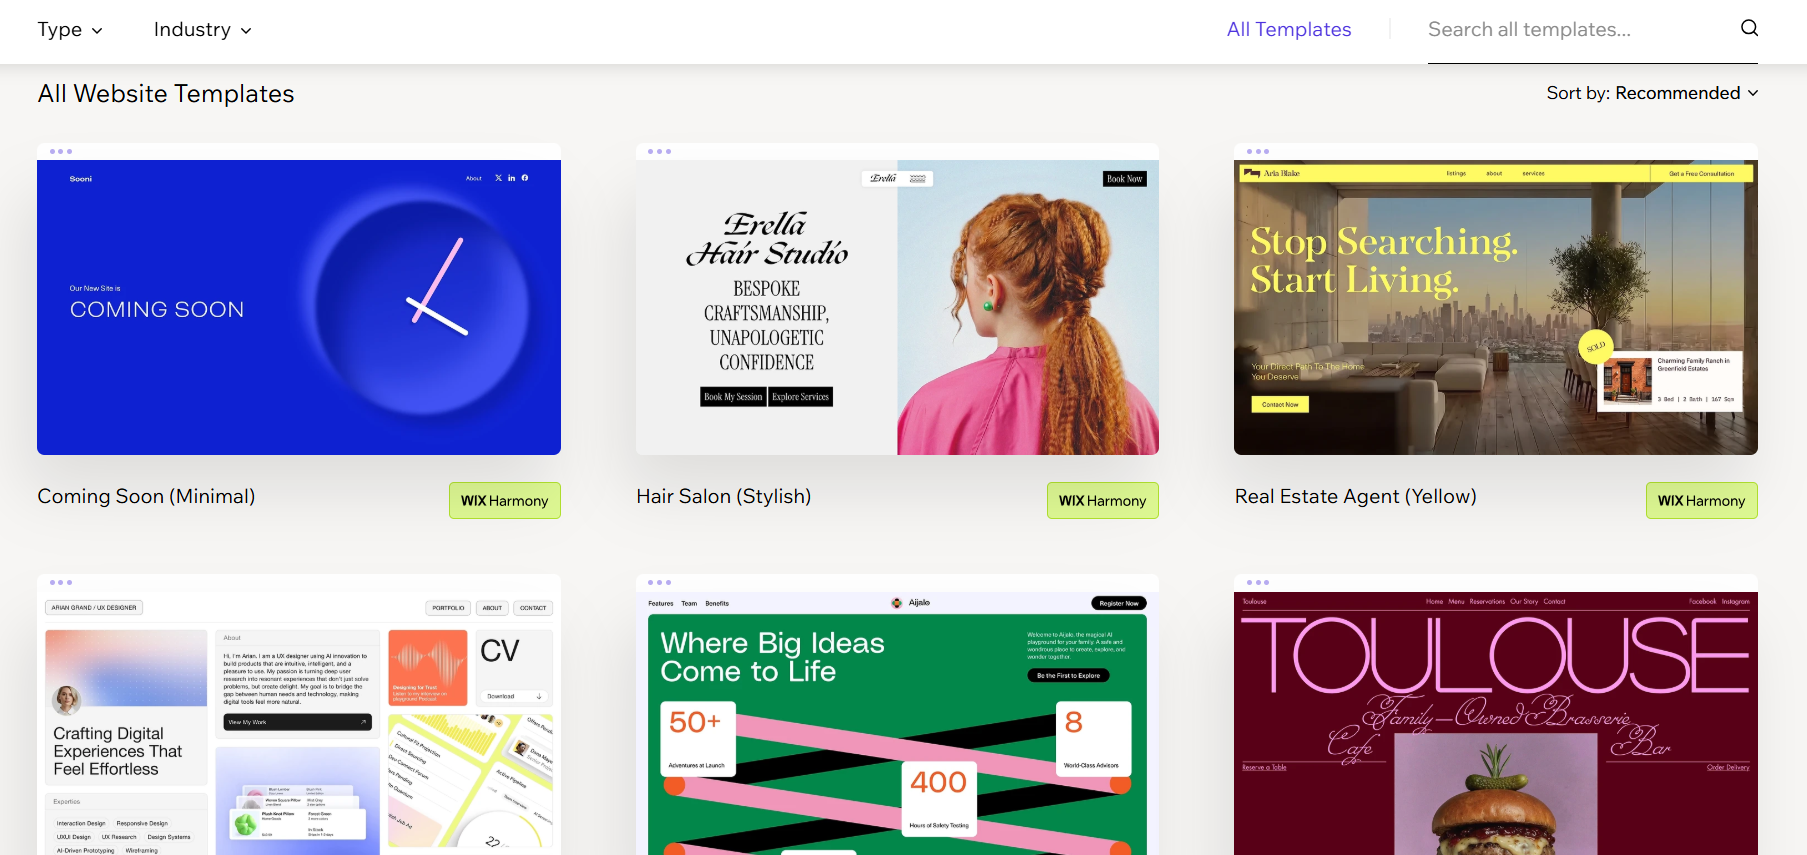This screenshot has height=855, width=1807.
Task: Open the Where Big Ideas Come to Life template
Action: (x=897, y=715)
